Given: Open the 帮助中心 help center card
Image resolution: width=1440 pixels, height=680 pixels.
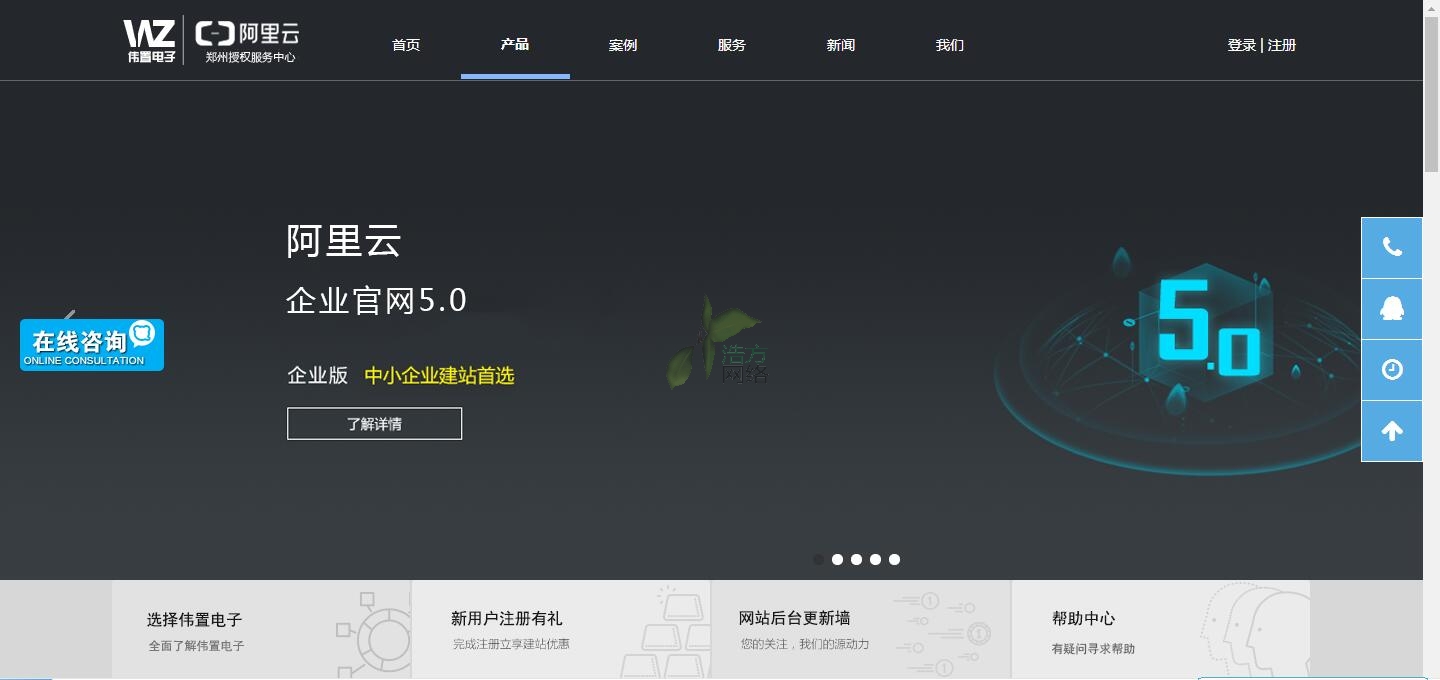Looking at the screenshot, I should [1160, 630].
